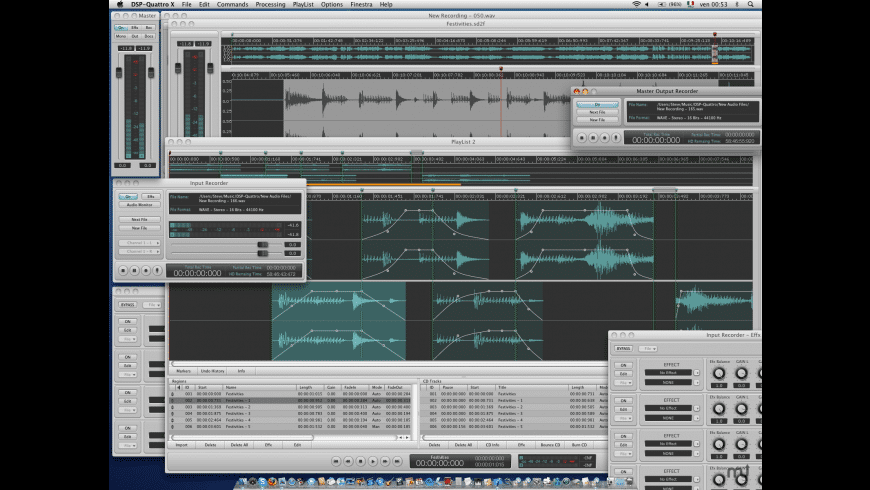The width and height of the screenshot is (870, 490).
Task: Click the Burn CD button
Action: pos(578,444)
